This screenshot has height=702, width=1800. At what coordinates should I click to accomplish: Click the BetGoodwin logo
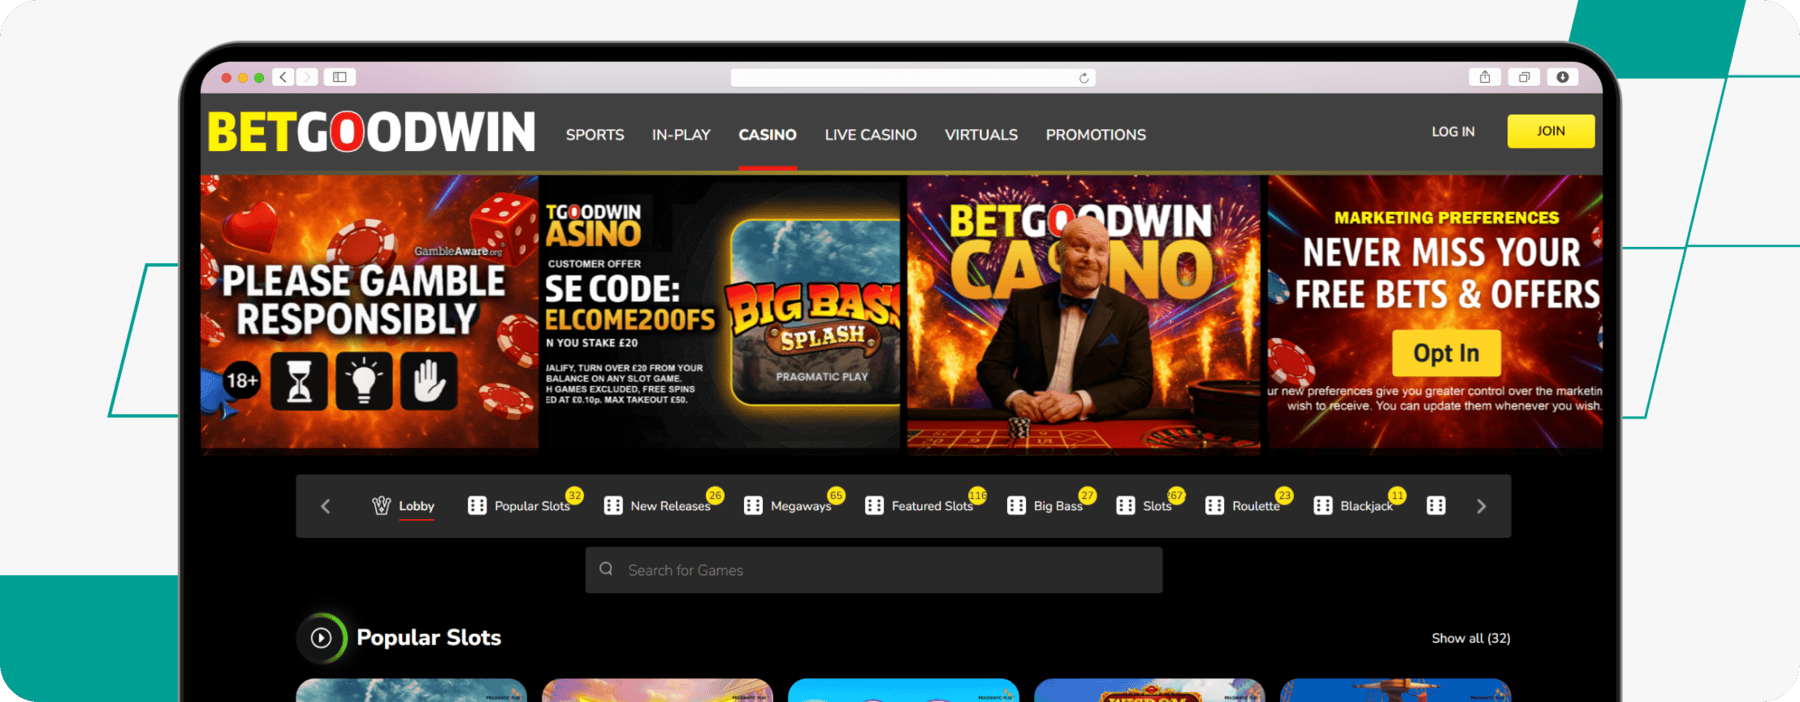(371, 132)
